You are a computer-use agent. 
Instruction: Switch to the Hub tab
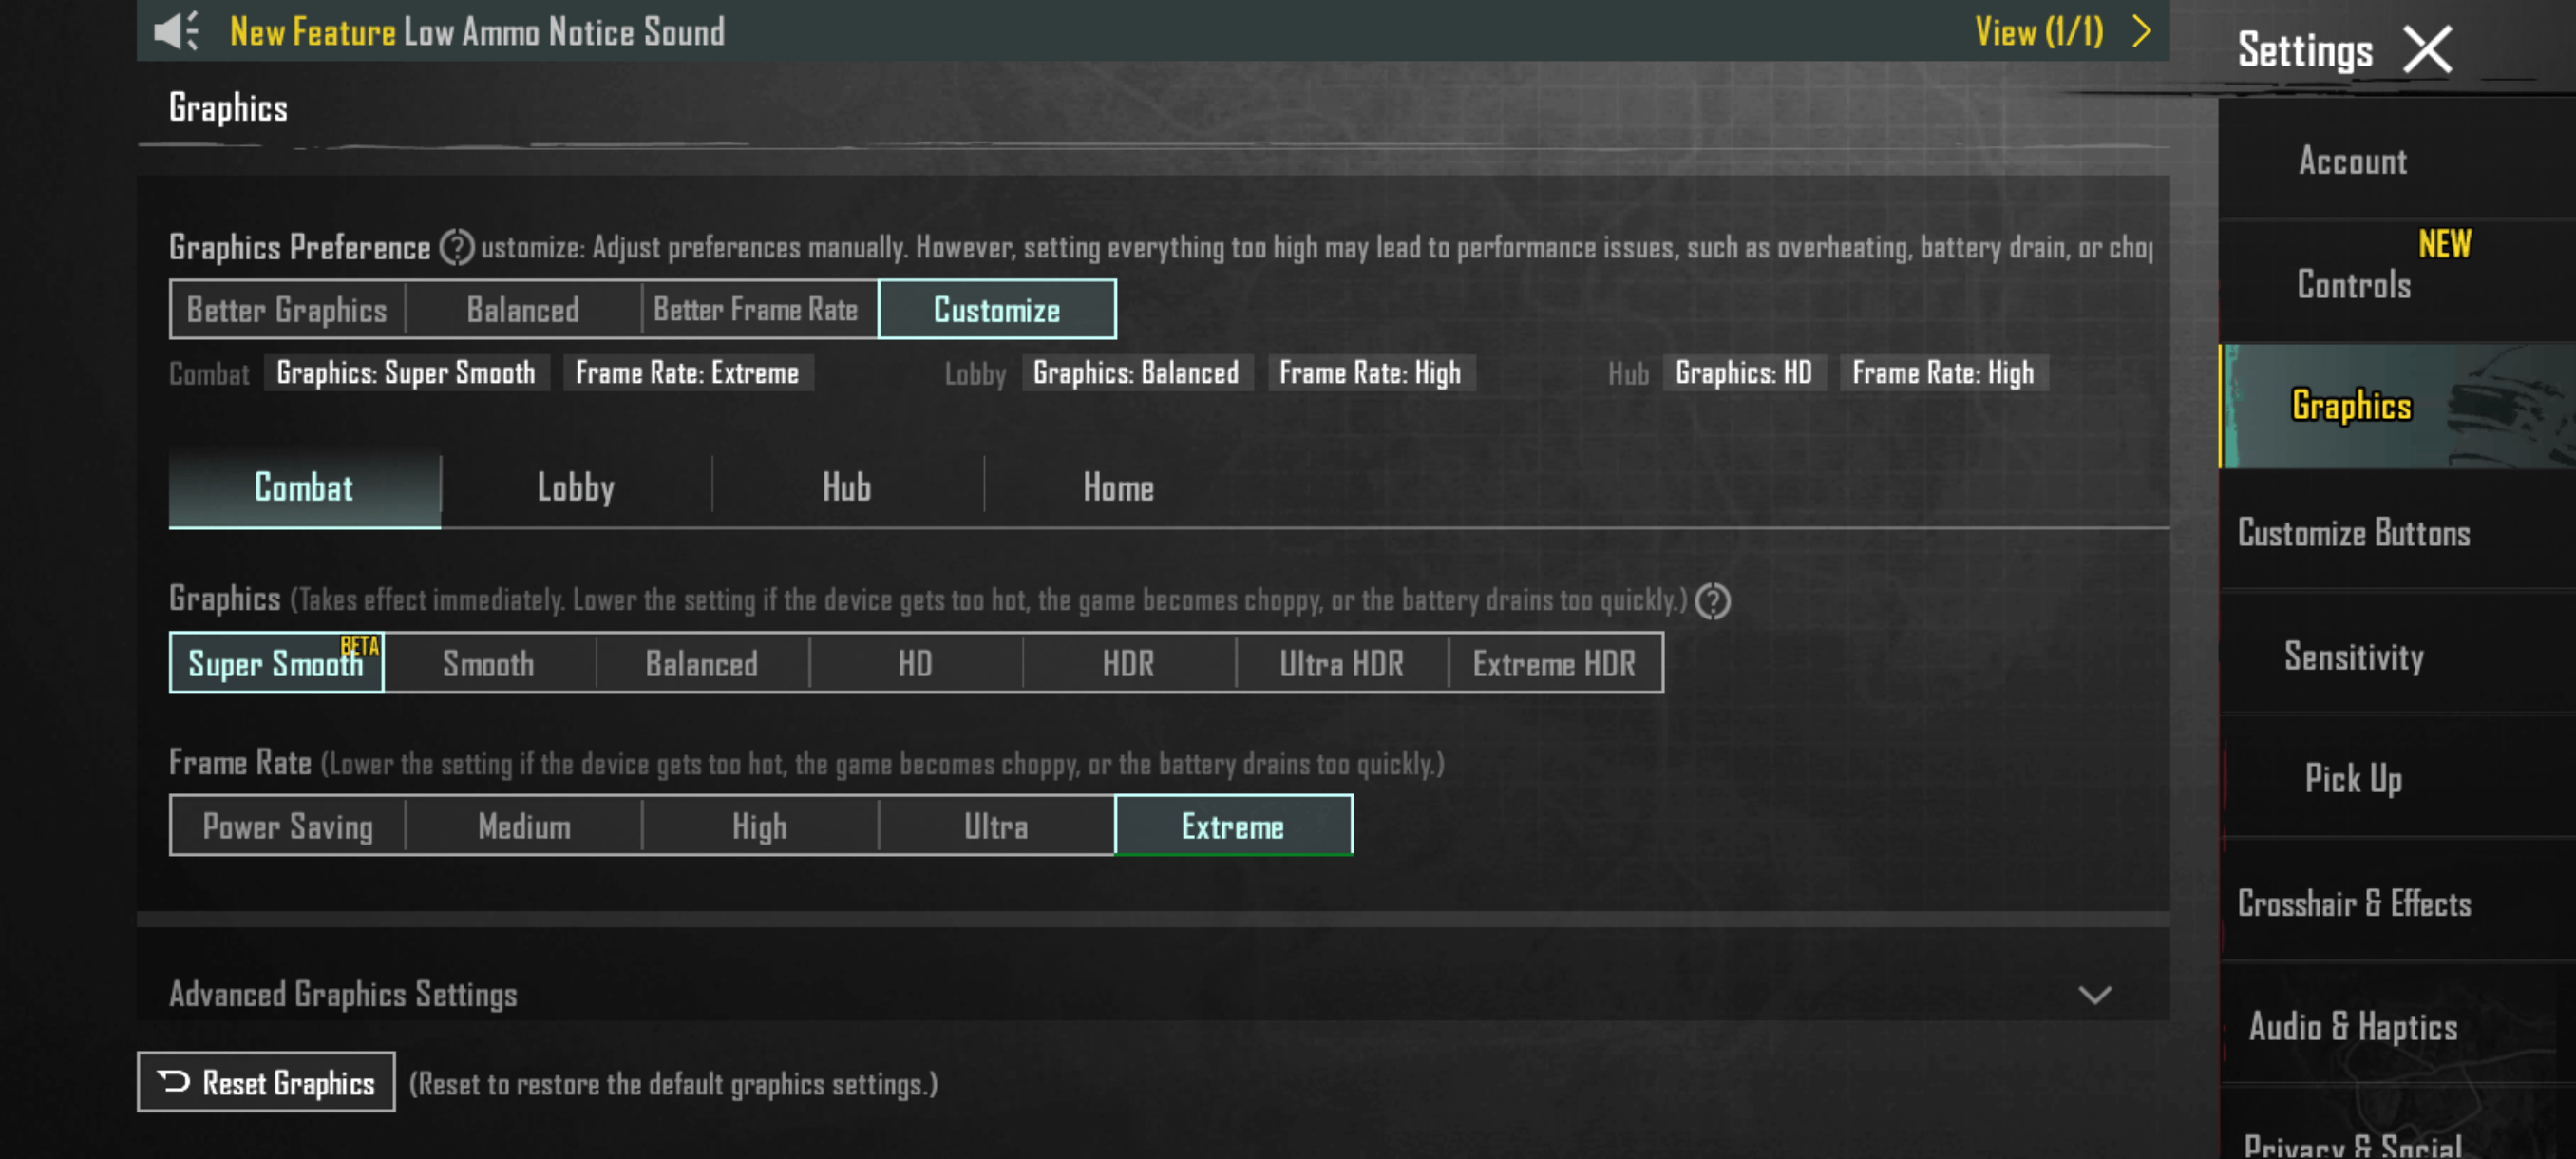(x=846, y=487)
